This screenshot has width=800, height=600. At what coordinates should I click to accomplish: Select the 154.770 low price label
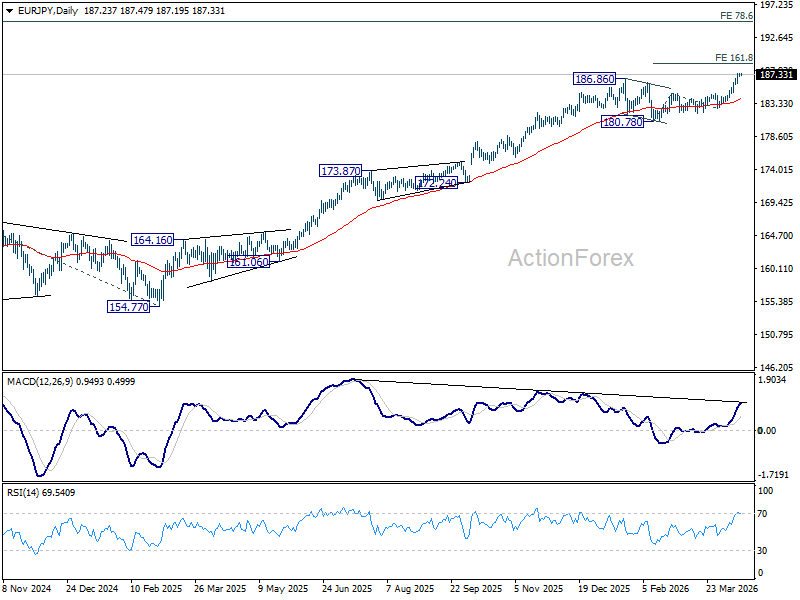(129, 307)
